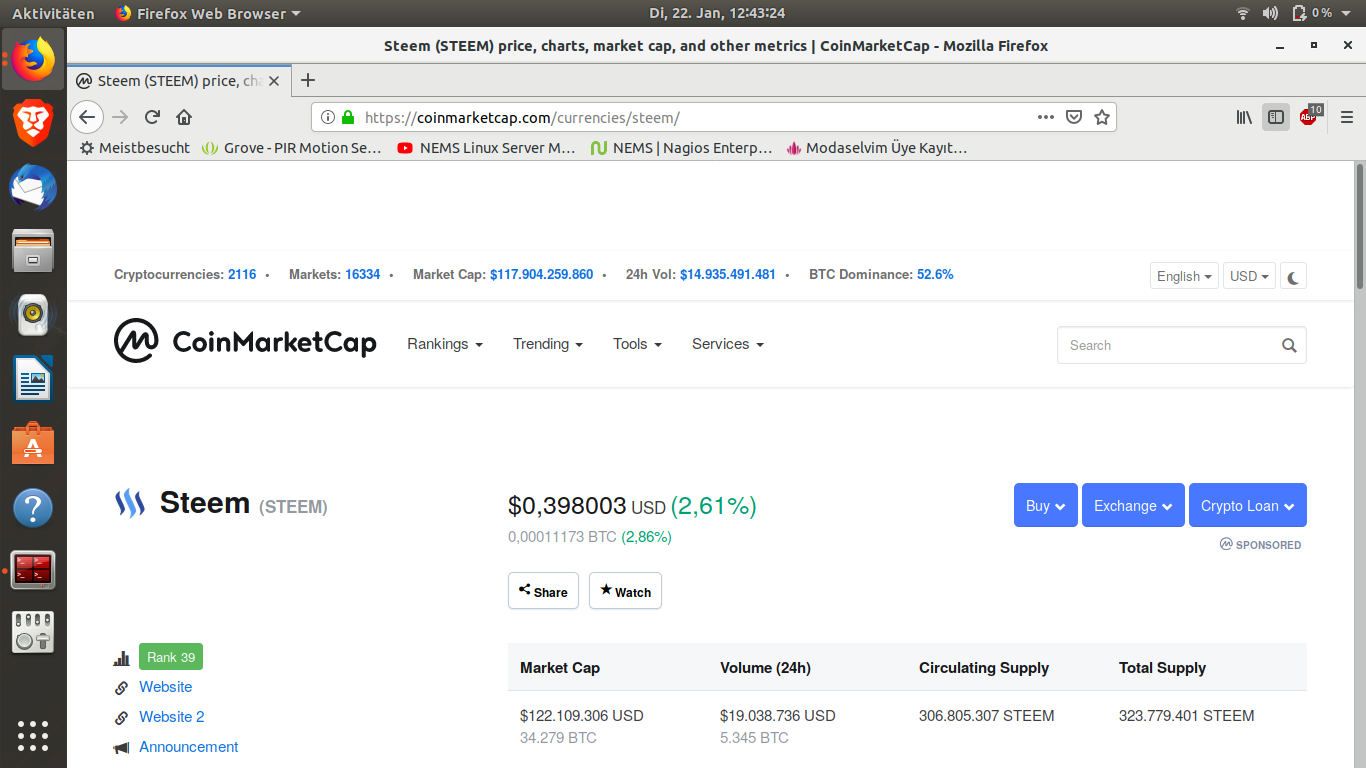Open the Wi-Fi network indicator
Screen dimensions: 1366x768
pos(1243,13)
